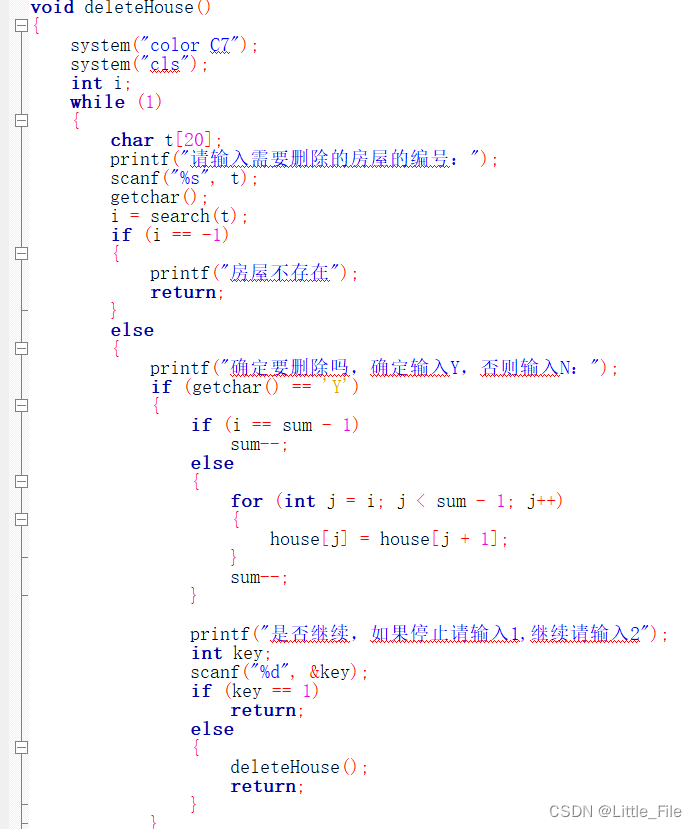Click the 'i = search(t);' line
This screenshot has height=829, width=697.
[179, 216]
